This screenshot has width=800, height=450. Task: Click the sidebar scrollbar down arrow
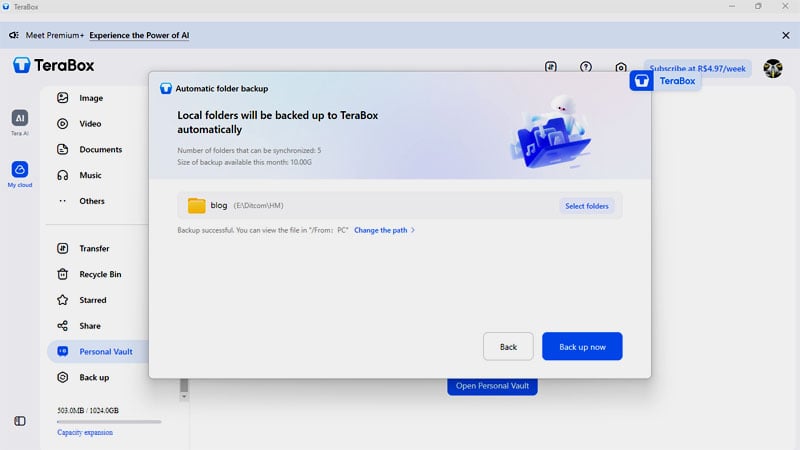[x=184, y=396]
